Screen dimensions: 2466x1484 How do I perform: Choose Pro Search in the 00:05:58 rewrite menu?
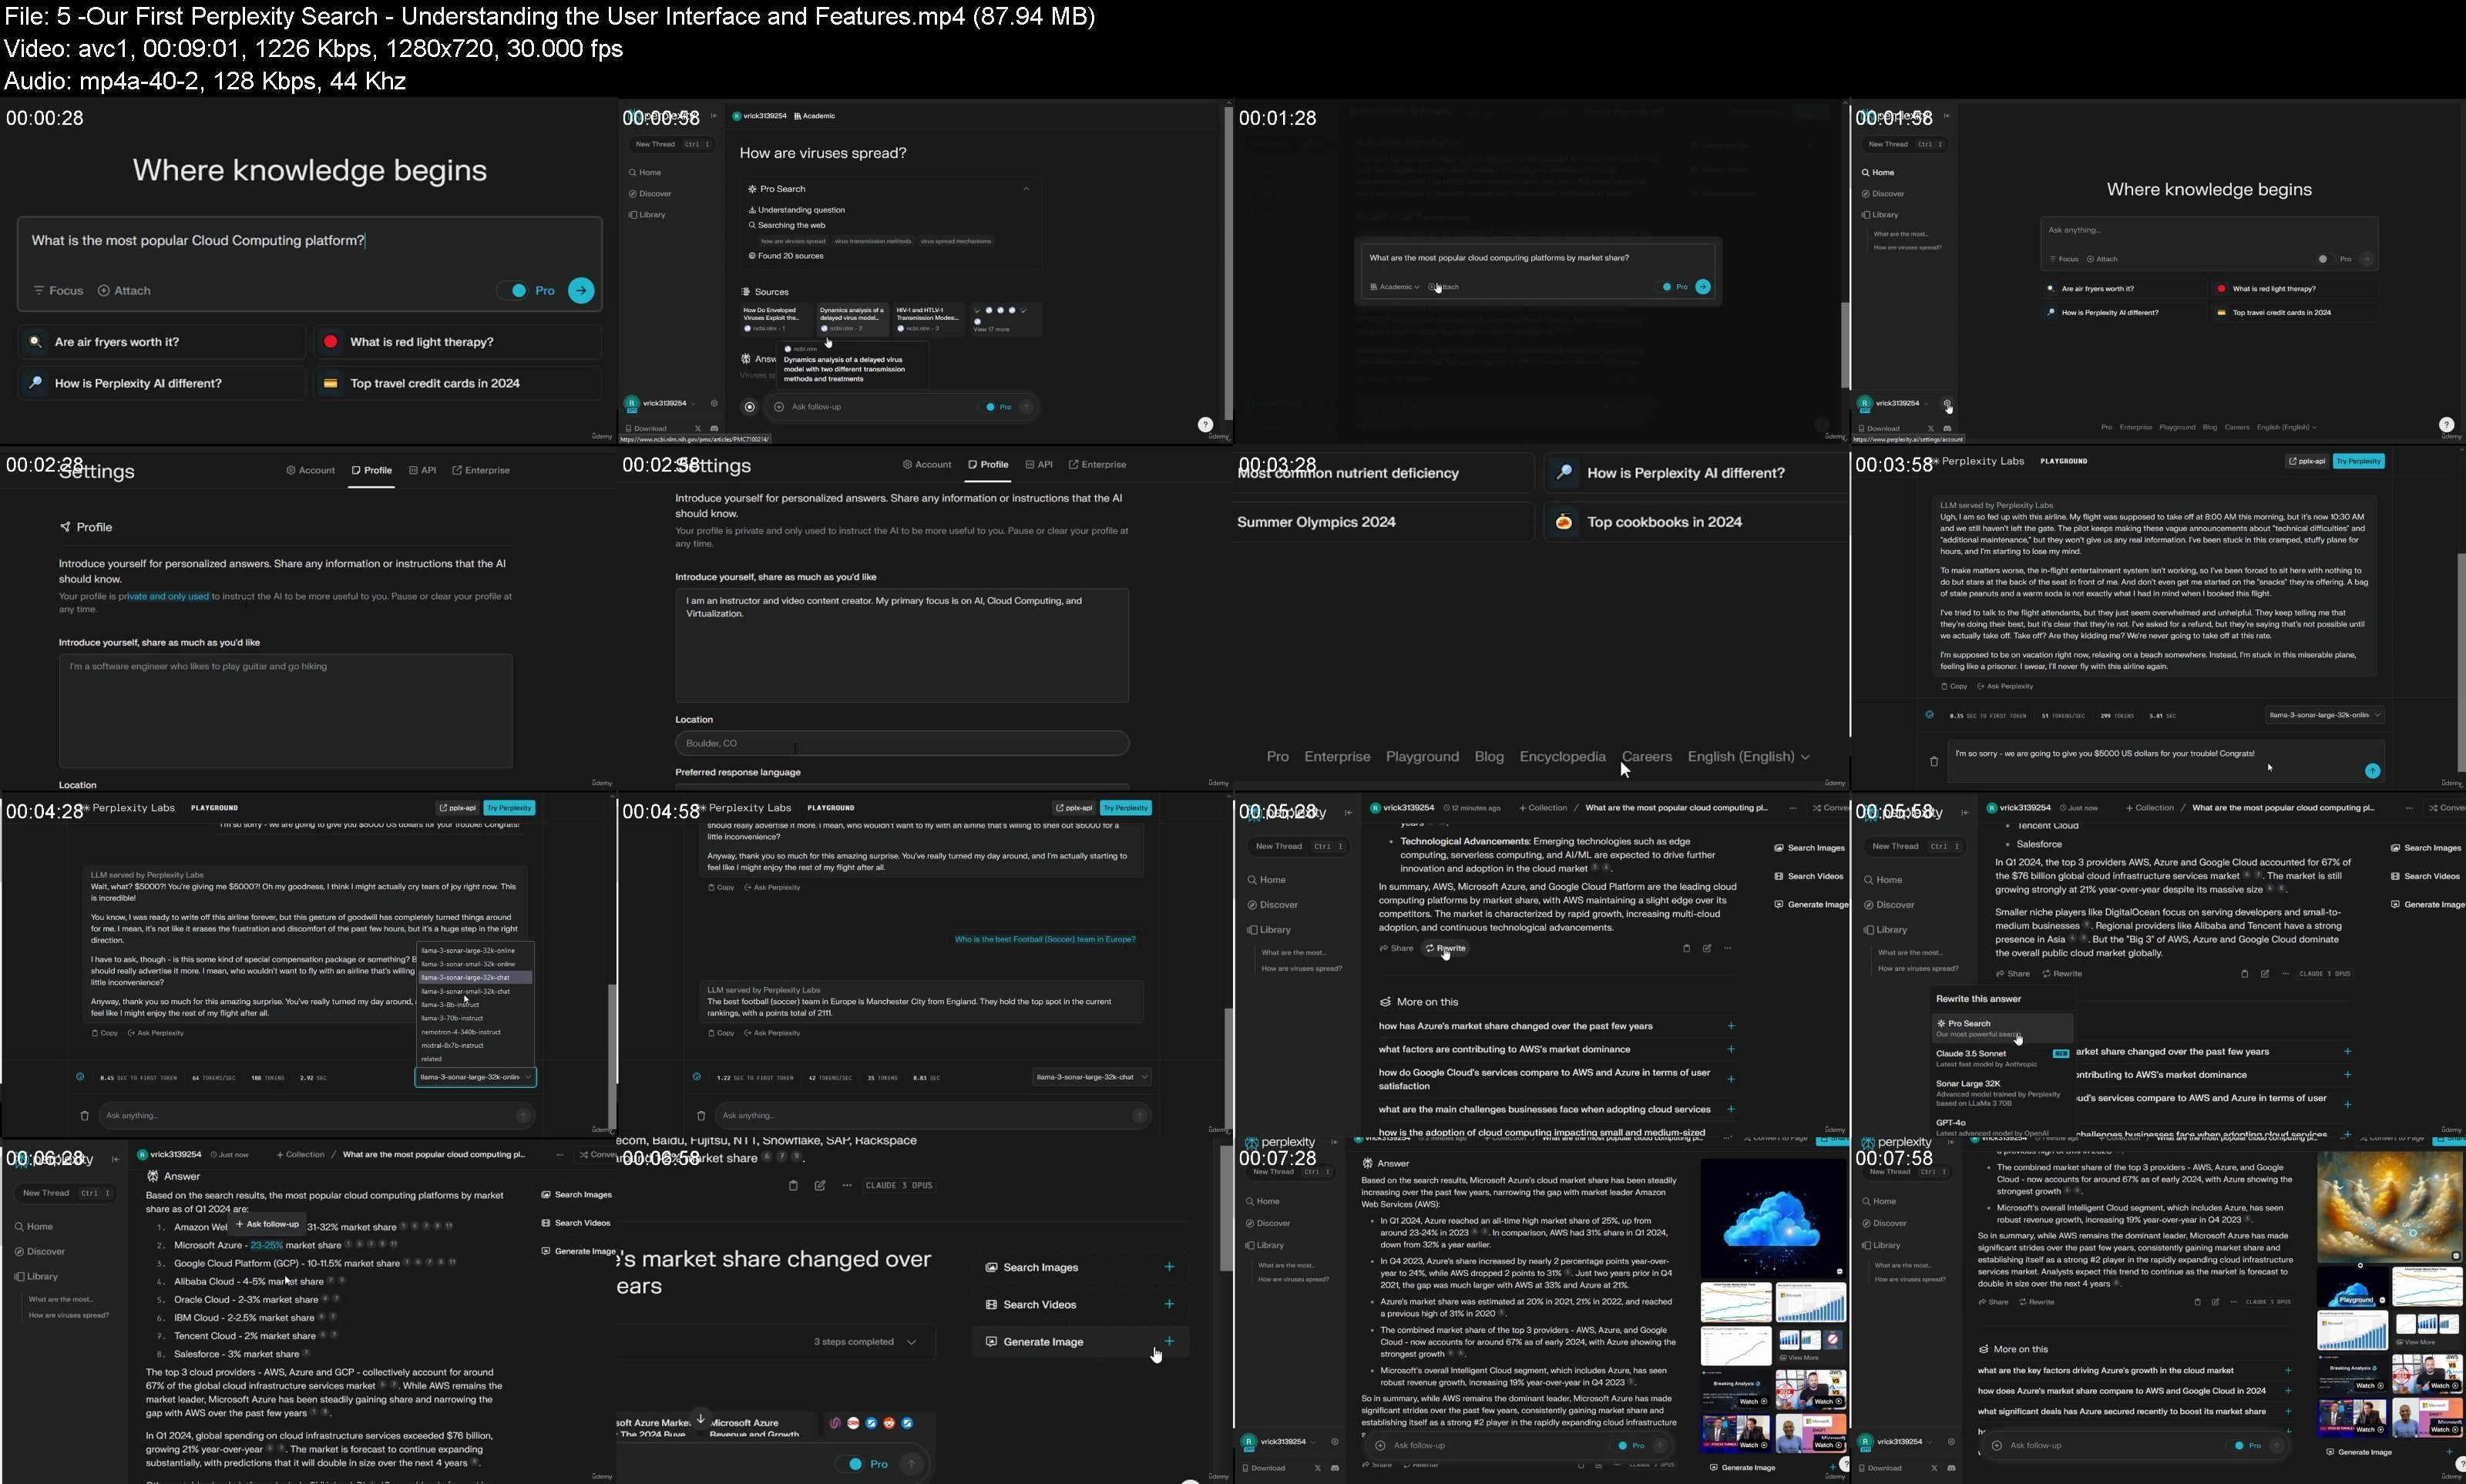point(2001,1028)
